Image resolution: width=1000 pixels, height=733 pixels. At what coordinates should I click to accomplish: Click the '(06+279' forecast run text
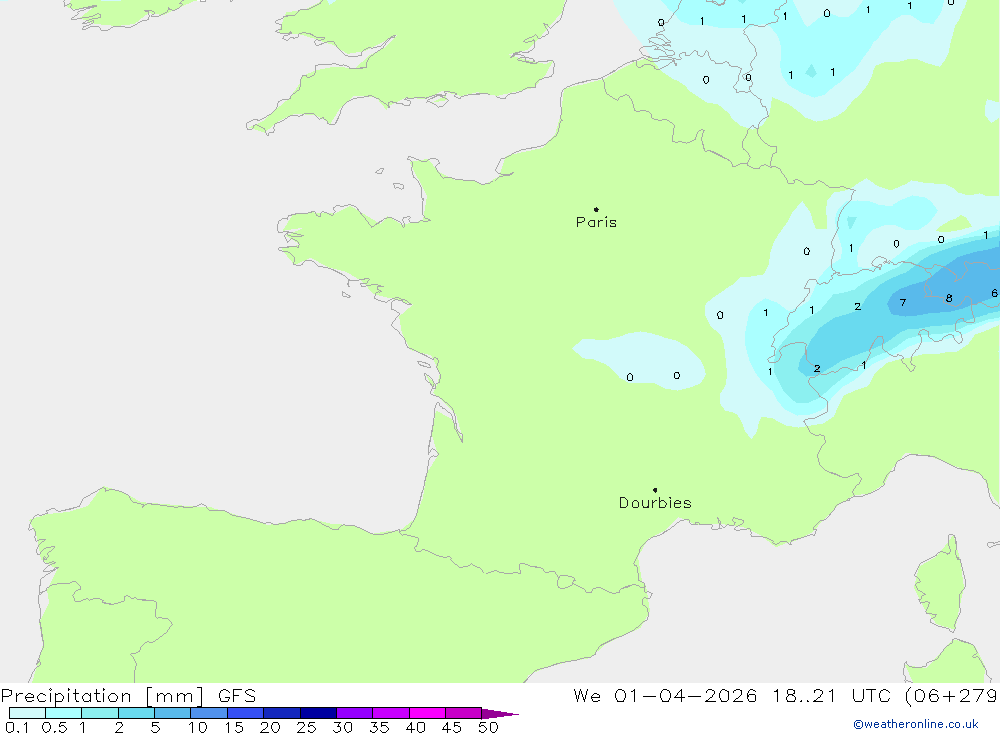pyautogui.click(x=952, y=696)
